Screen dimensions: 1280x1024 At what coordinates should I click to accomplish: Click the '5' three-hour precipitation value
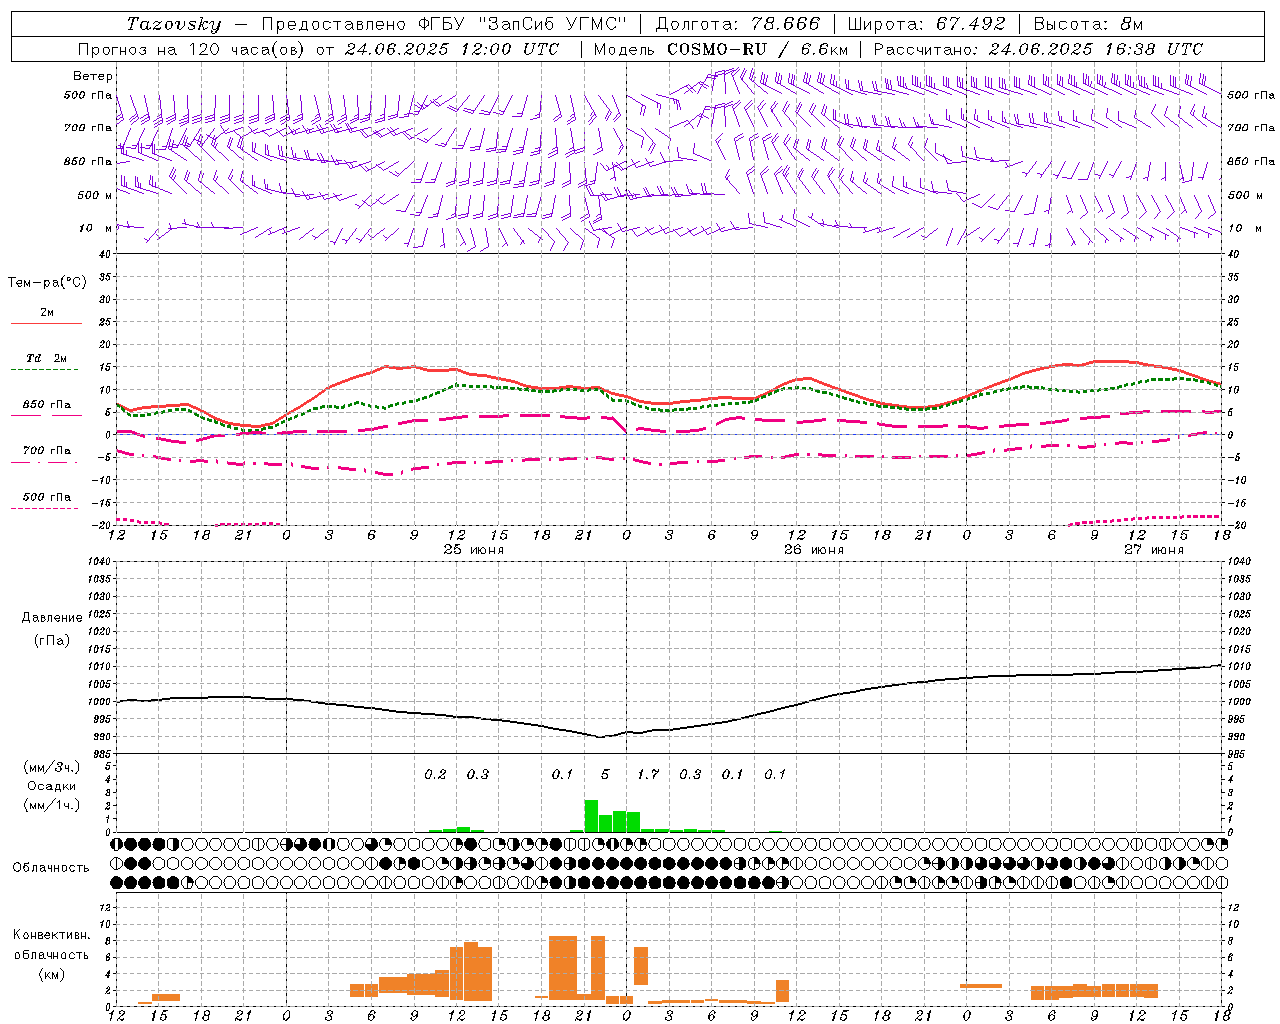point(605,774)
